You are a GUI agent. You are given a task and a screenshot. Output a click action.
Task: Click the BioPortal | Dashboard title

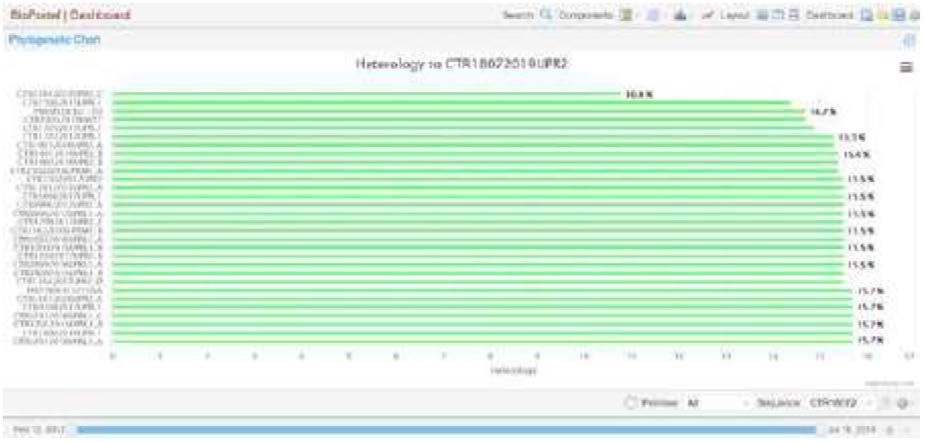70,15
